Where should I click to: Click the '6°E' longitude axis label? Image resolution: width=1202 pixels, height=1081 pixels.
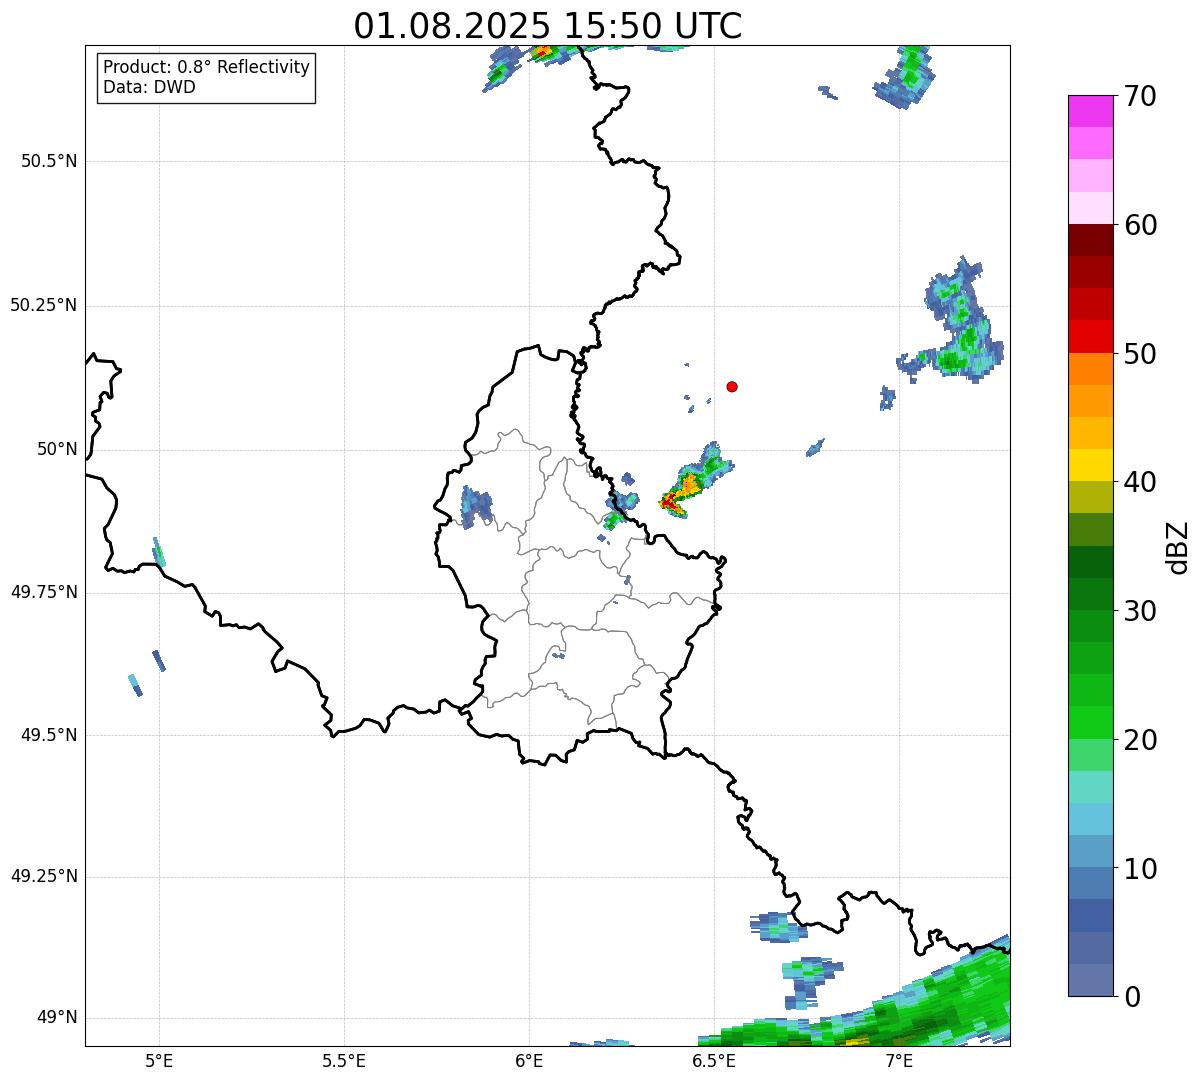pos(529,1060)
